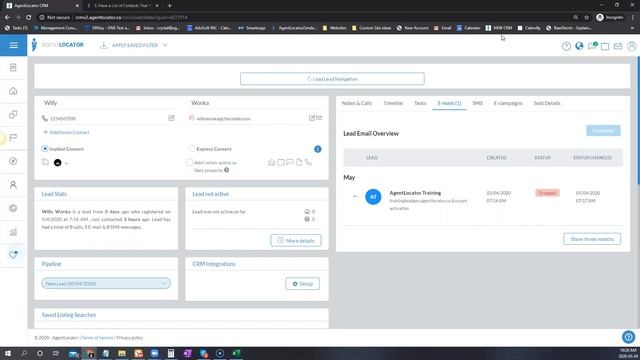The width and height of the screenshot is (640, 360).
Task: Click the house action icon in contact card
Action: click(271, 162)
